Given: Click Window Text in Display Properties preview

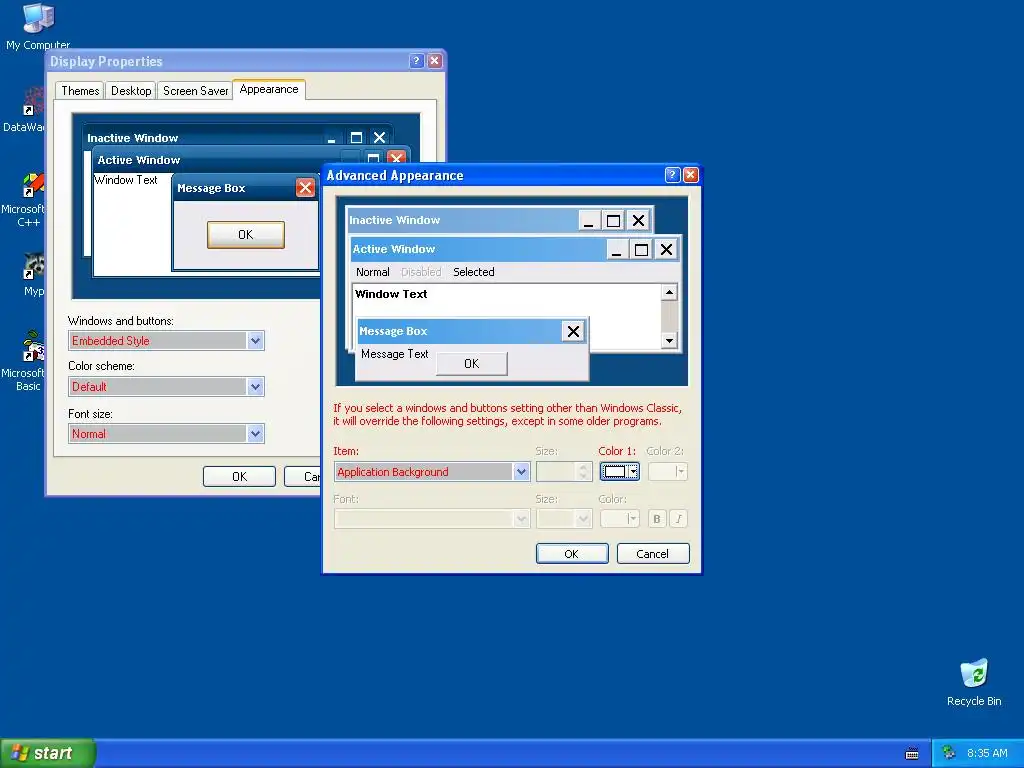Looking at the screenshot, I should click(126, 180).
